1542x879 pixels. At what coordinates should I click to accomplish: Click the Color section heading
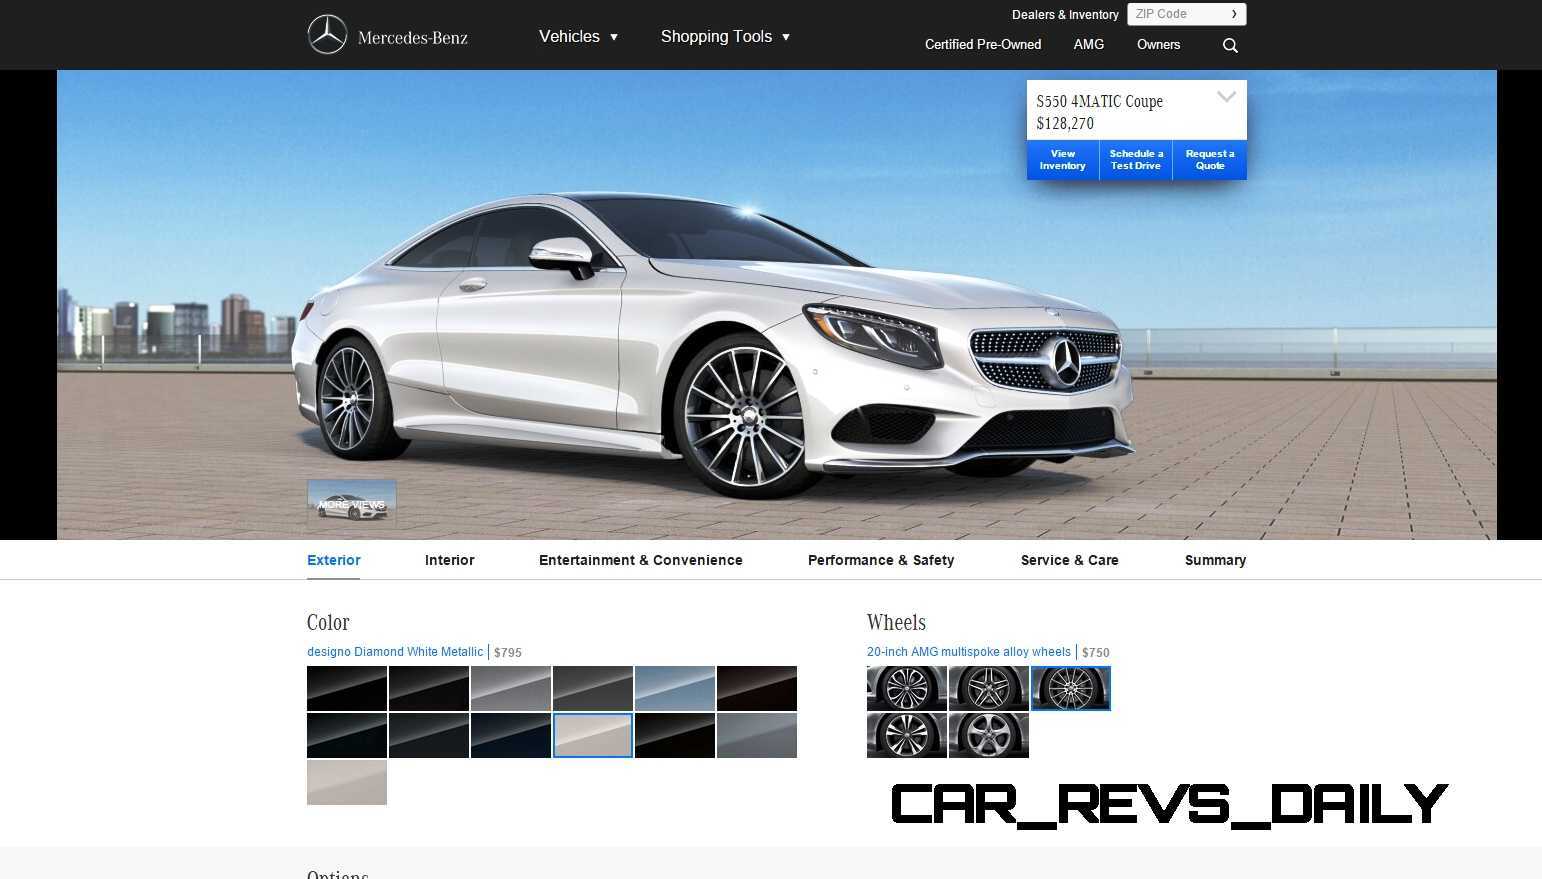coord(328,622)
